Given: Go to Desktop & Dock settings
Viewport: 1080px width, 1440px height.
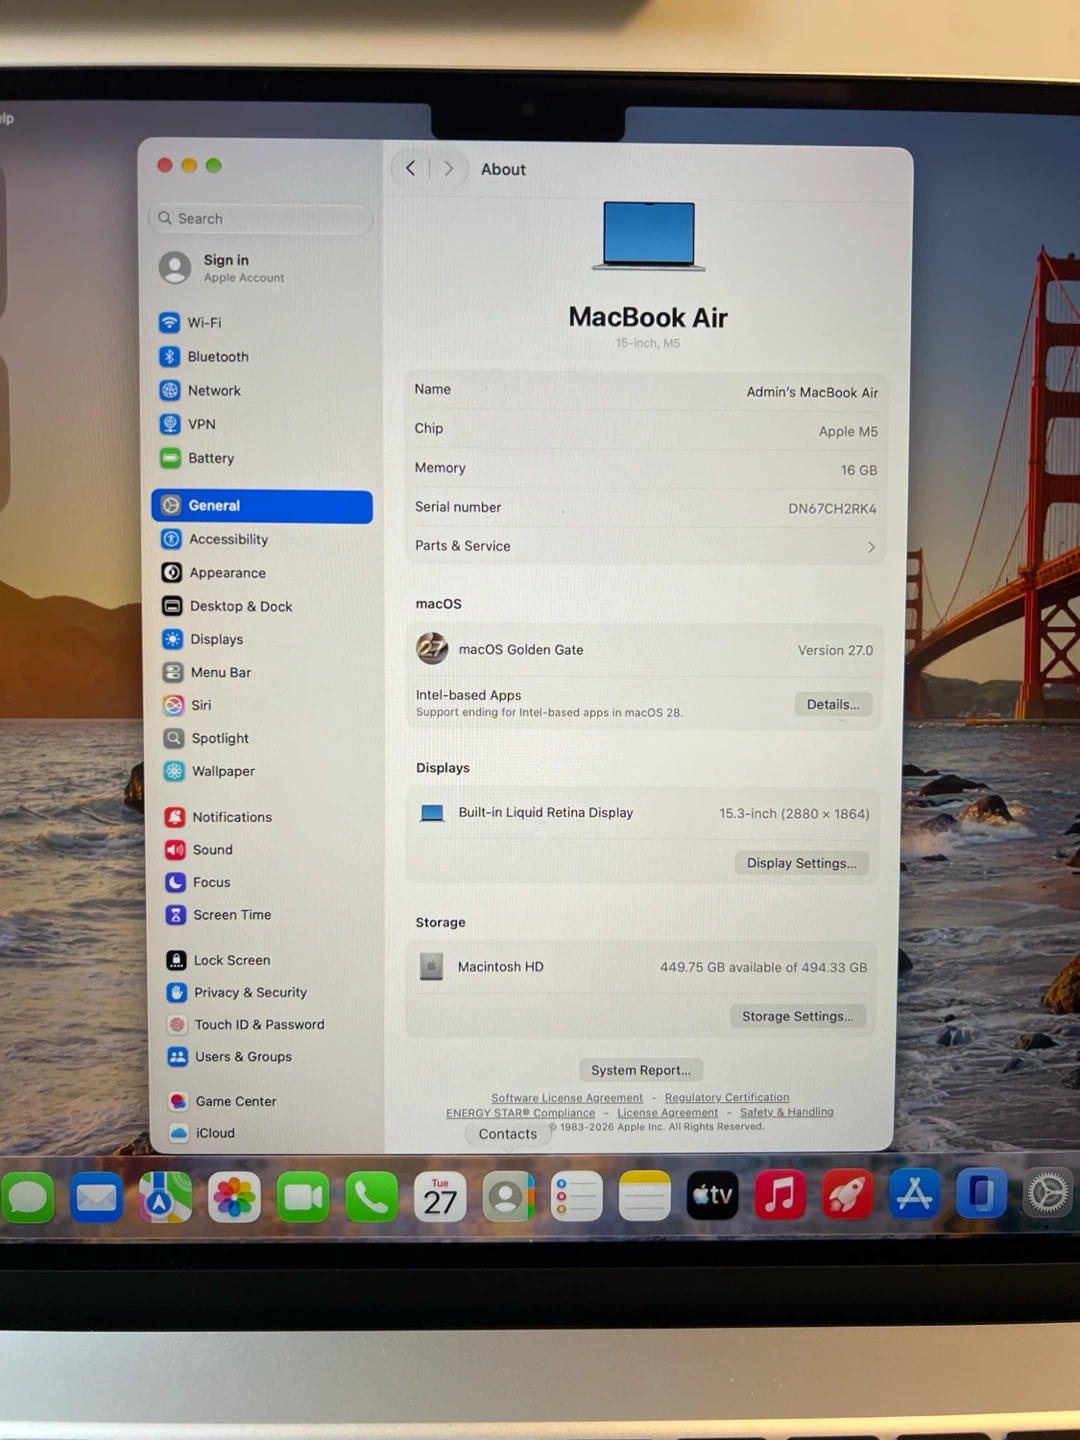Looking at the screenshot, I should pyautogui.click(x=264, y=606).
